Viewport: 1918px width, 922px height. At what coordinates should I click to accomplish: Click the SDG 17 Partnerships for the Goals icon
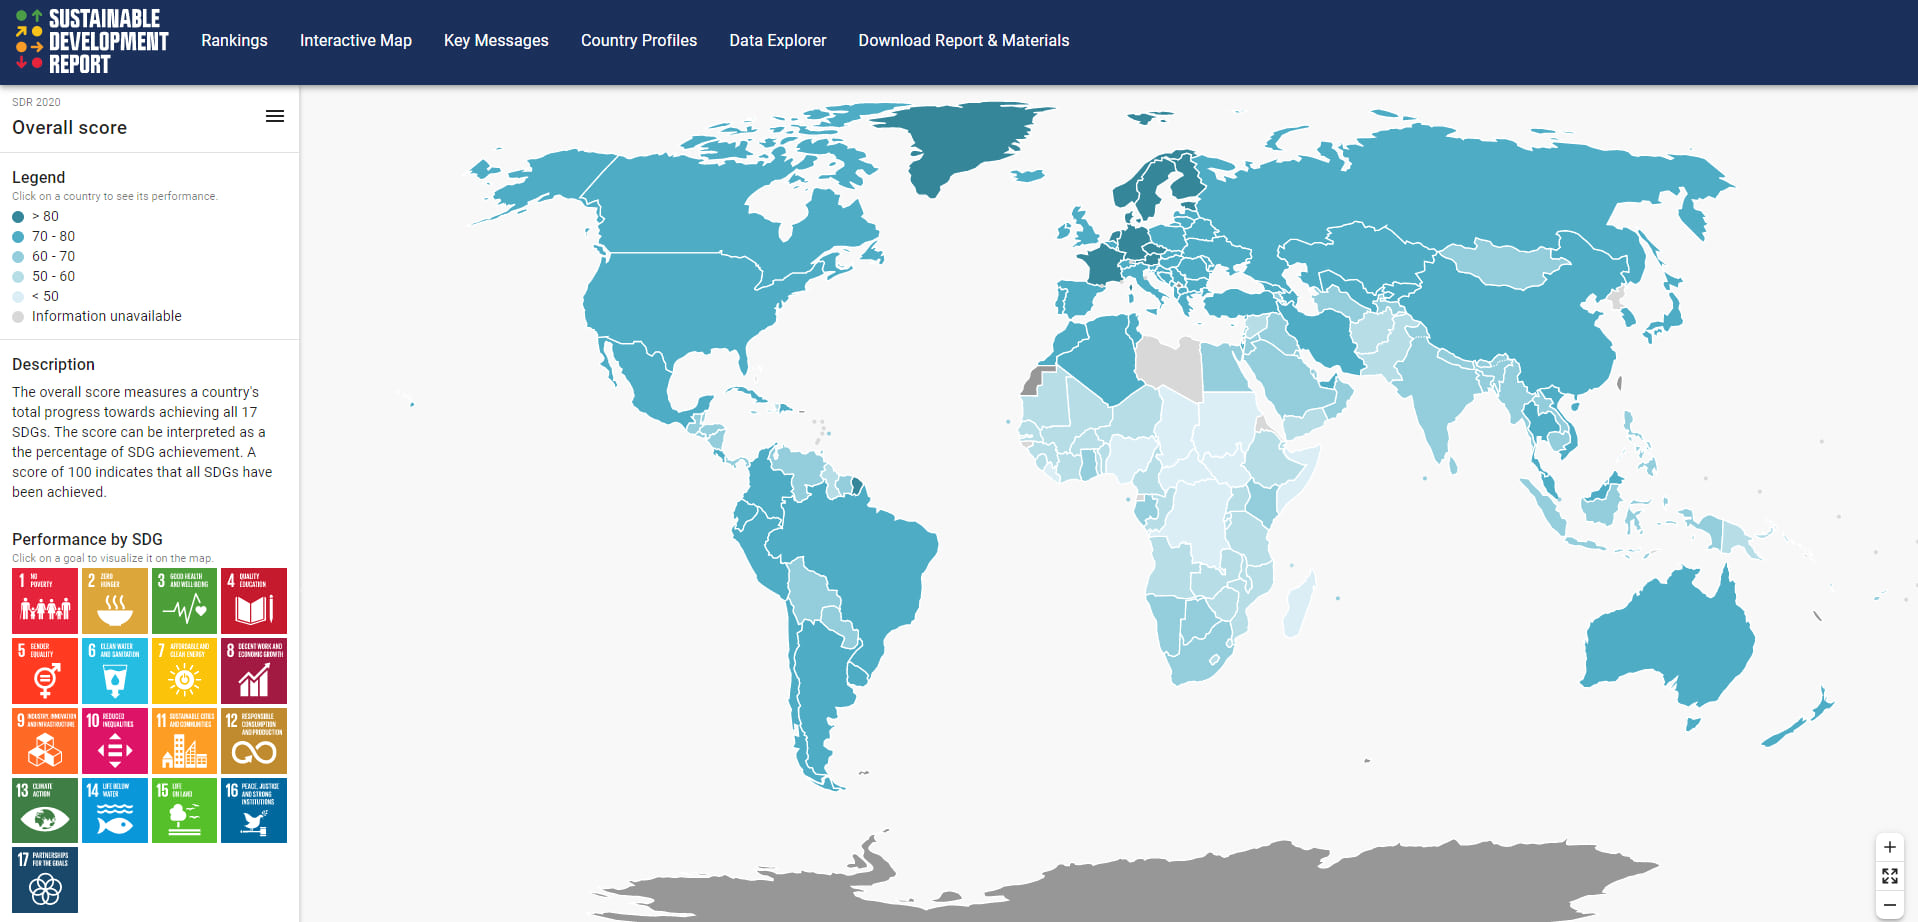44,880
